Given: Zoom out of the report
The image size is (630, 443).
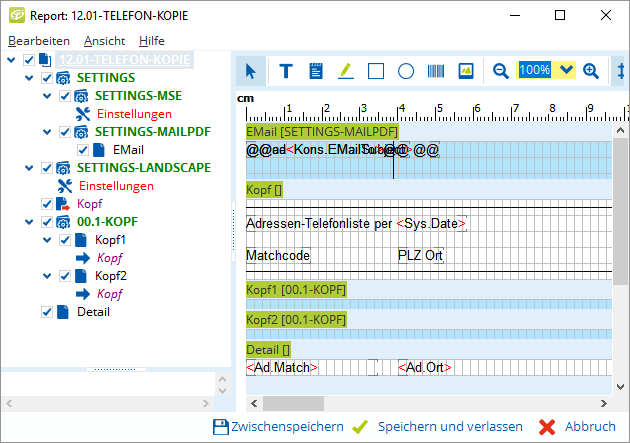Looking at the screenshot, I should [501, 70].
